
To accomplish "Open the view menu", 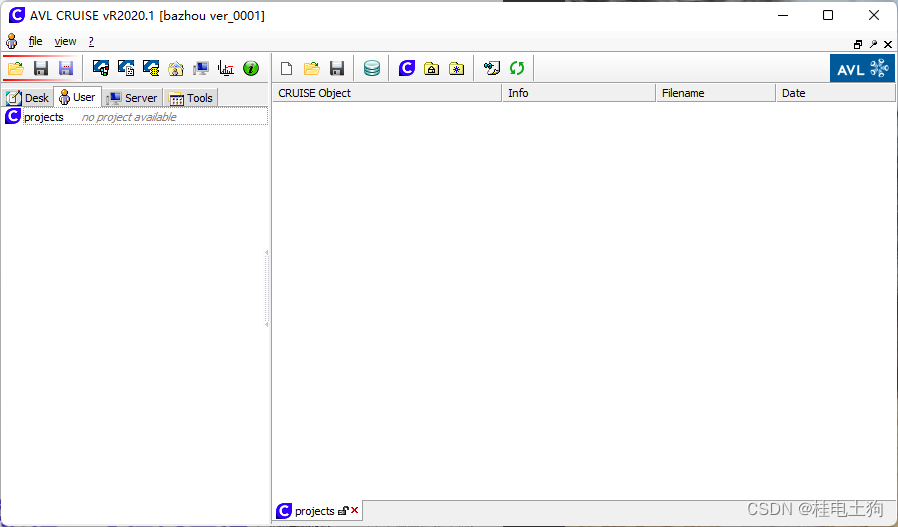I will coord(65,41).
